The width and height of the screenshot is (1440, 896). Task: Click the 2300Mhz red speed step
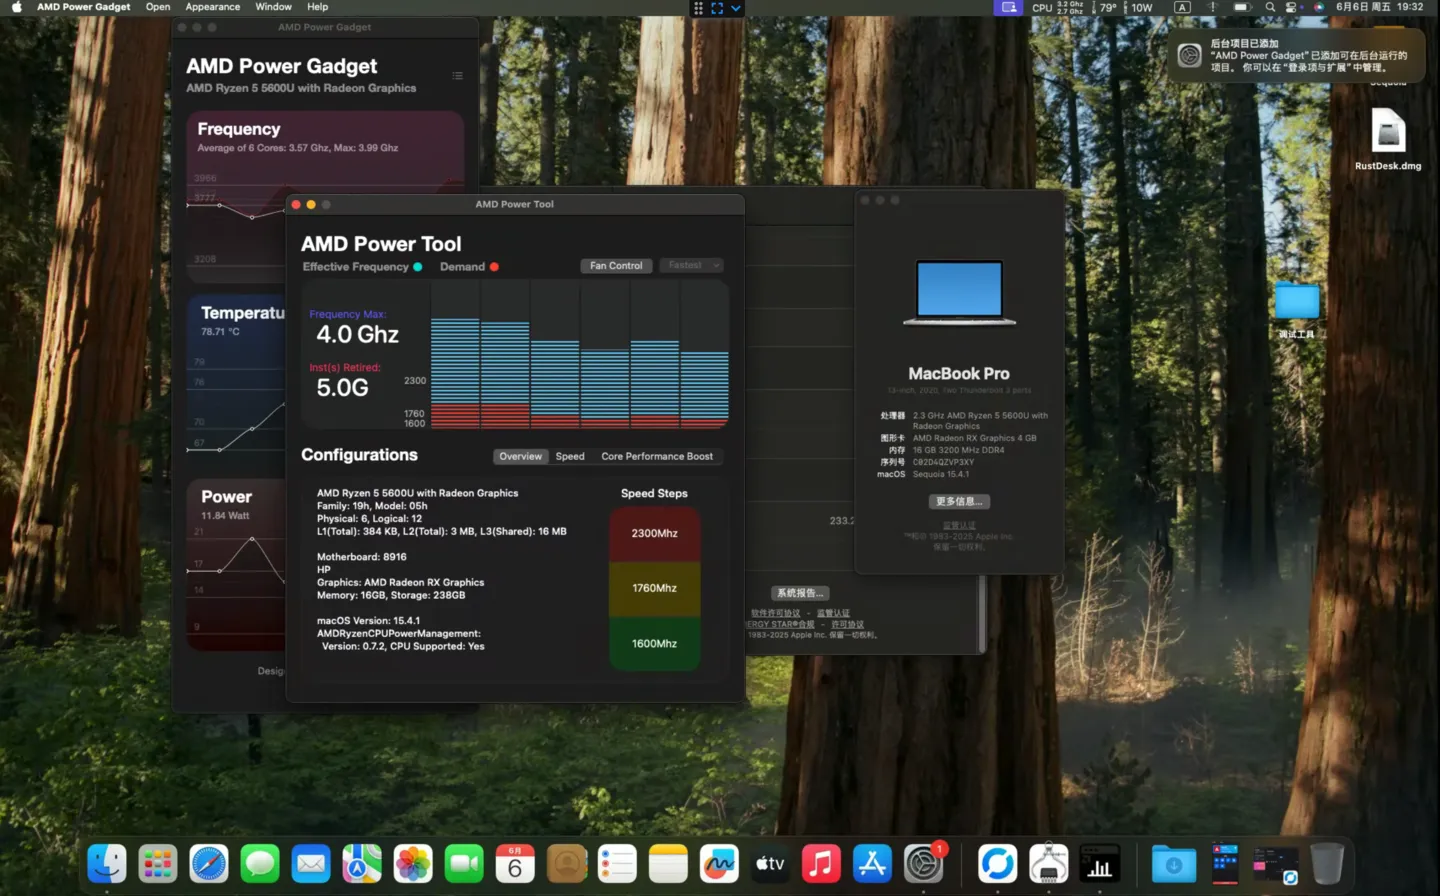pos(654,534)
